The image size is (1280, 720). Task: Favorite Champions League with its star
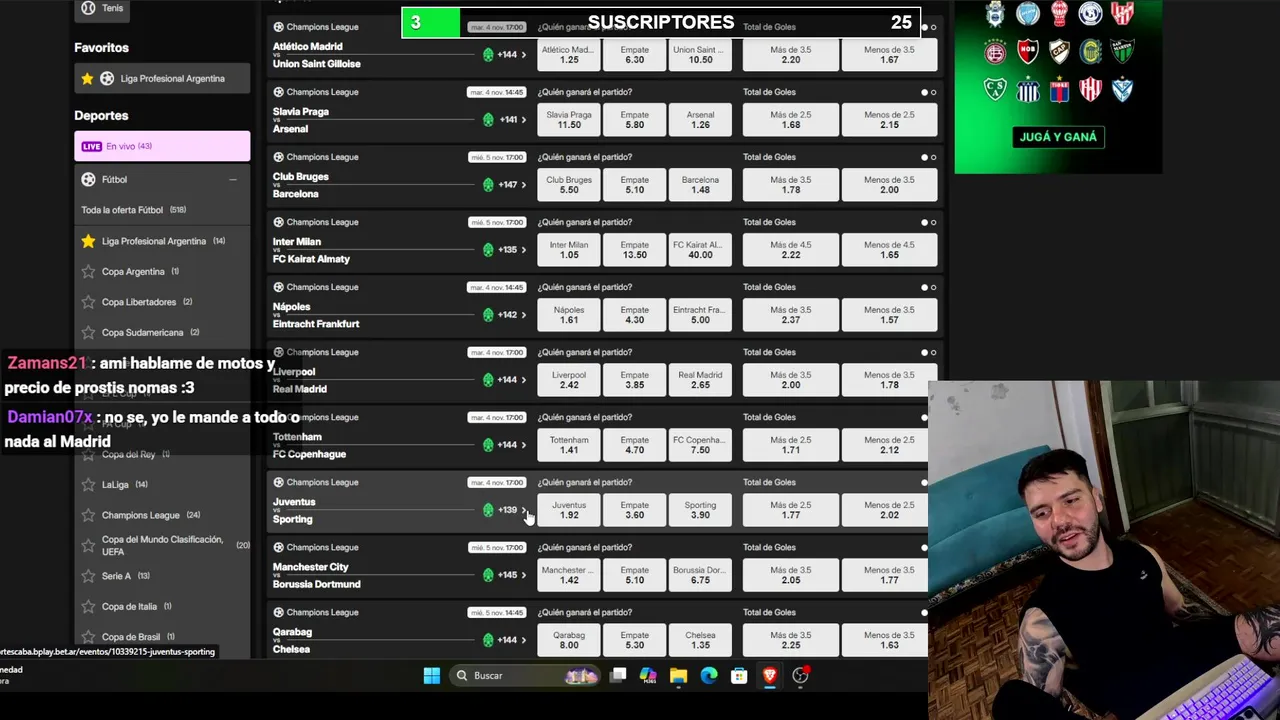tap(88, 515)
